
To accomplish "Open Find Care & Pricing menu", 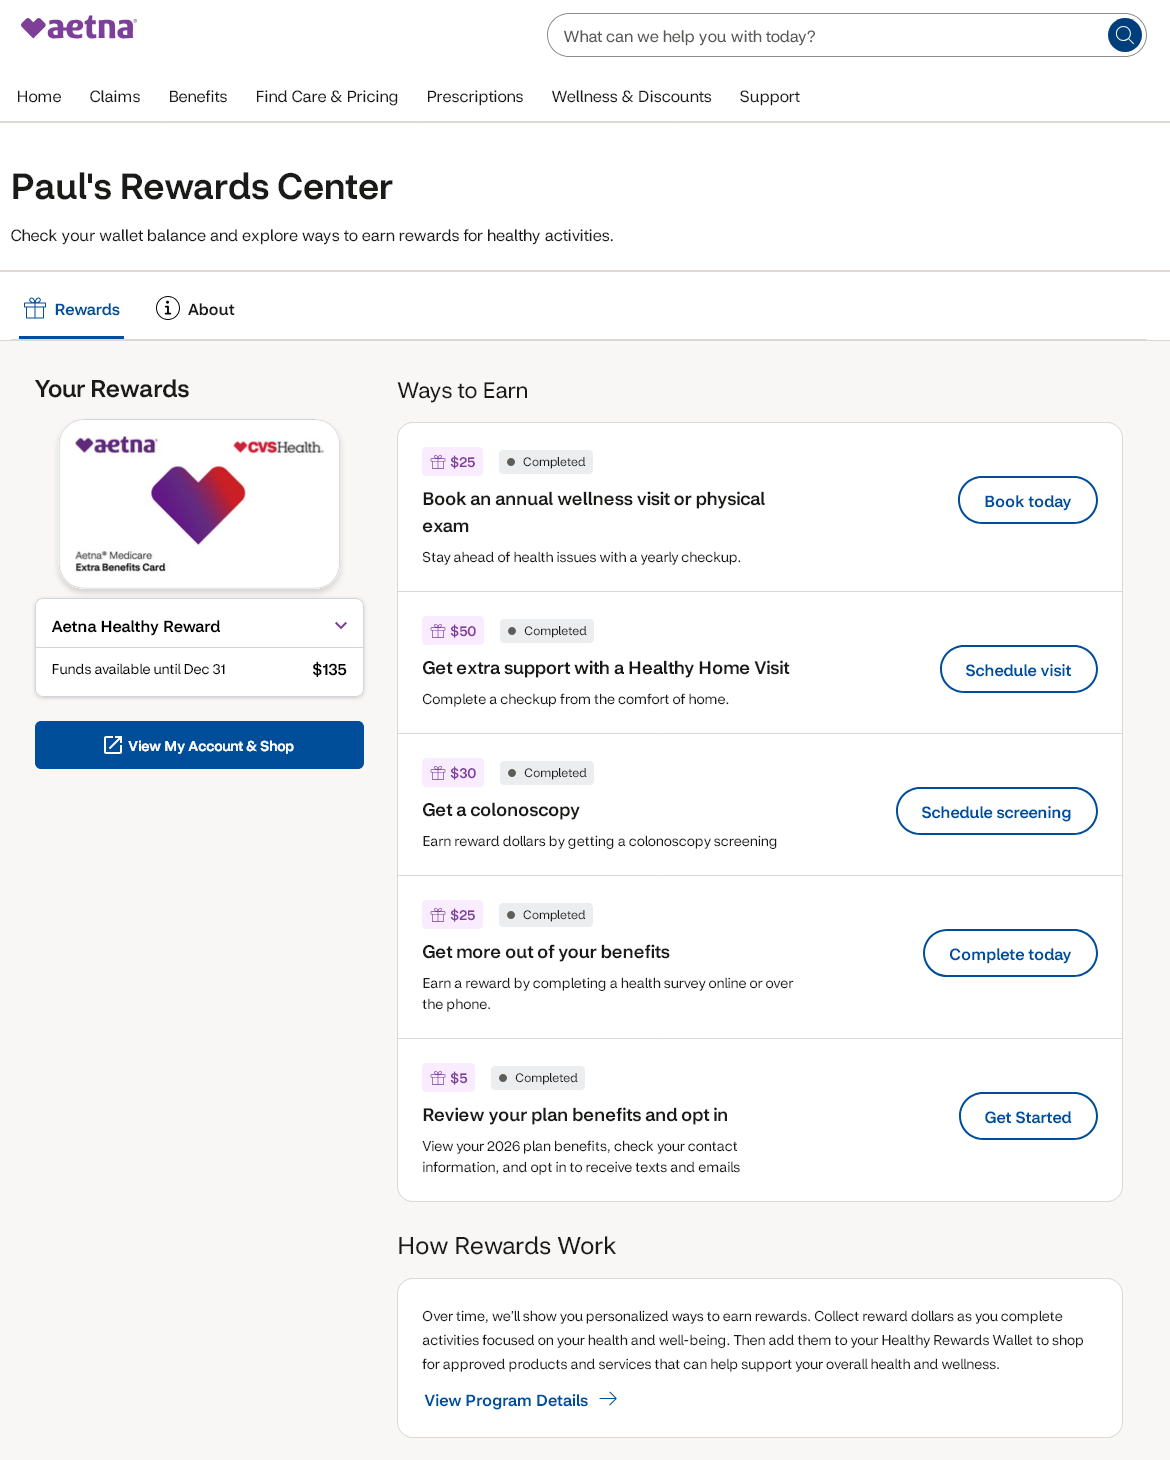I will [x=326, y=97].
